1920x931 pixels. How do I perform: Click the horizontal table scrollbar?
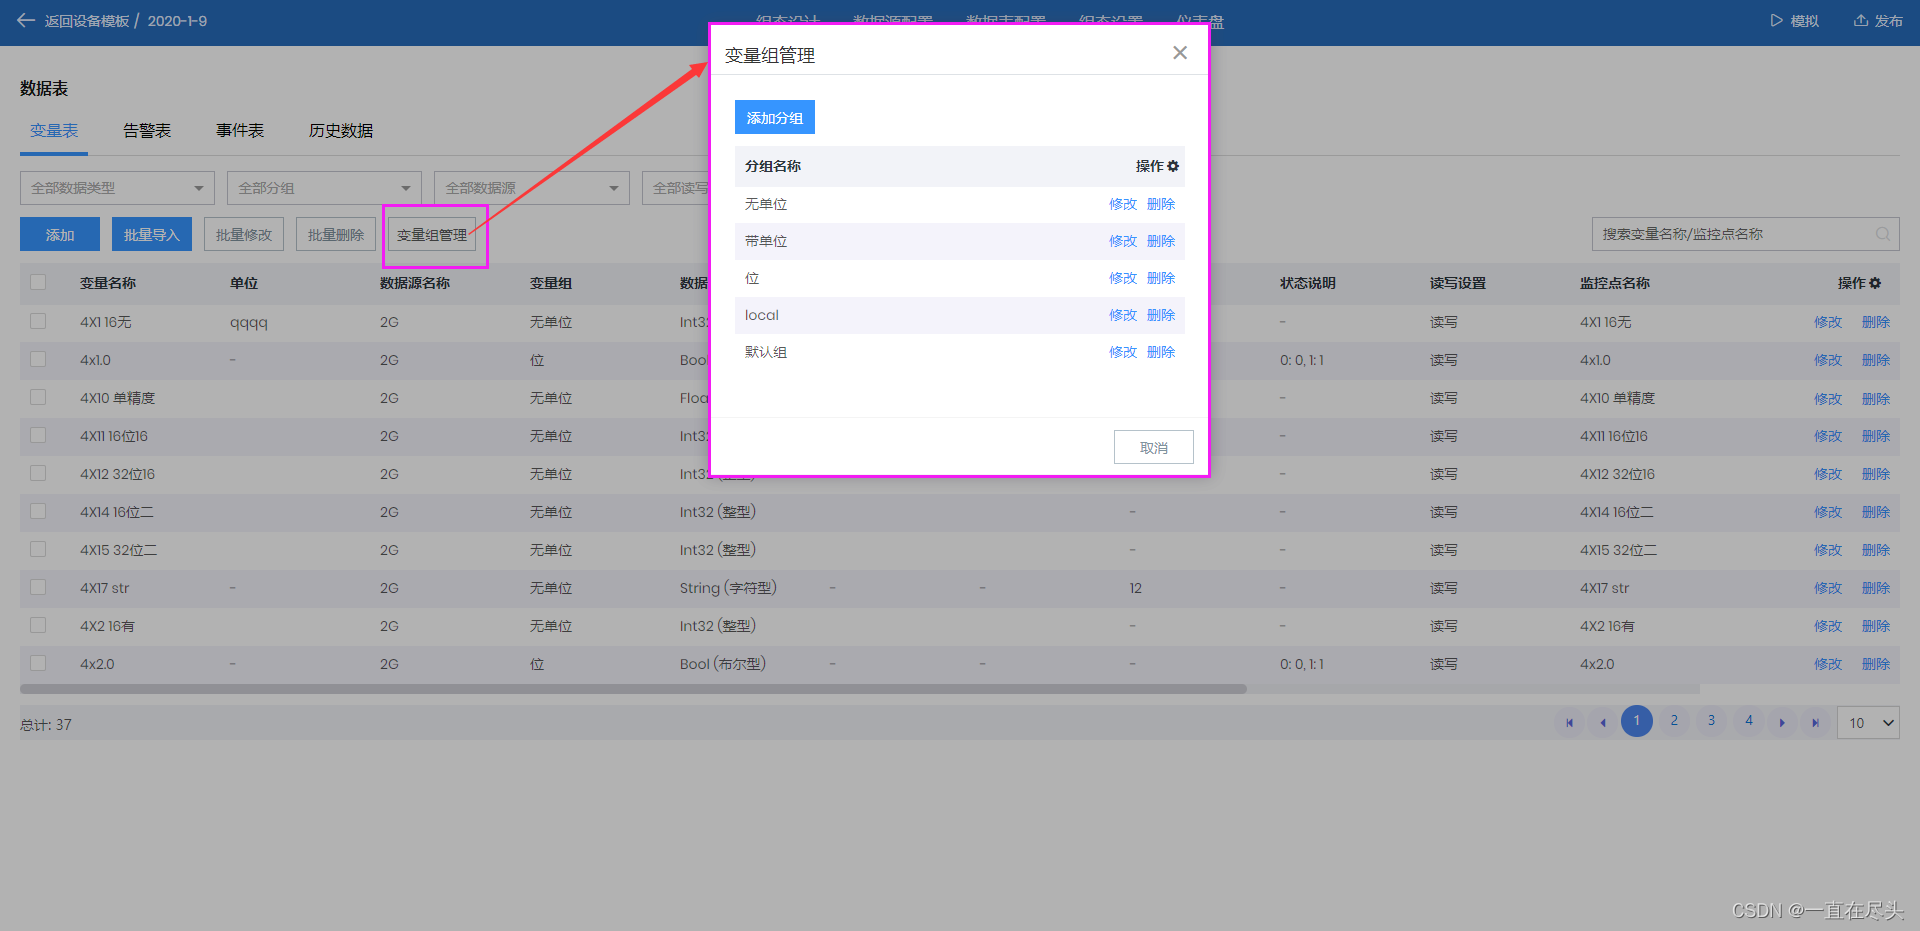point(633,689)
